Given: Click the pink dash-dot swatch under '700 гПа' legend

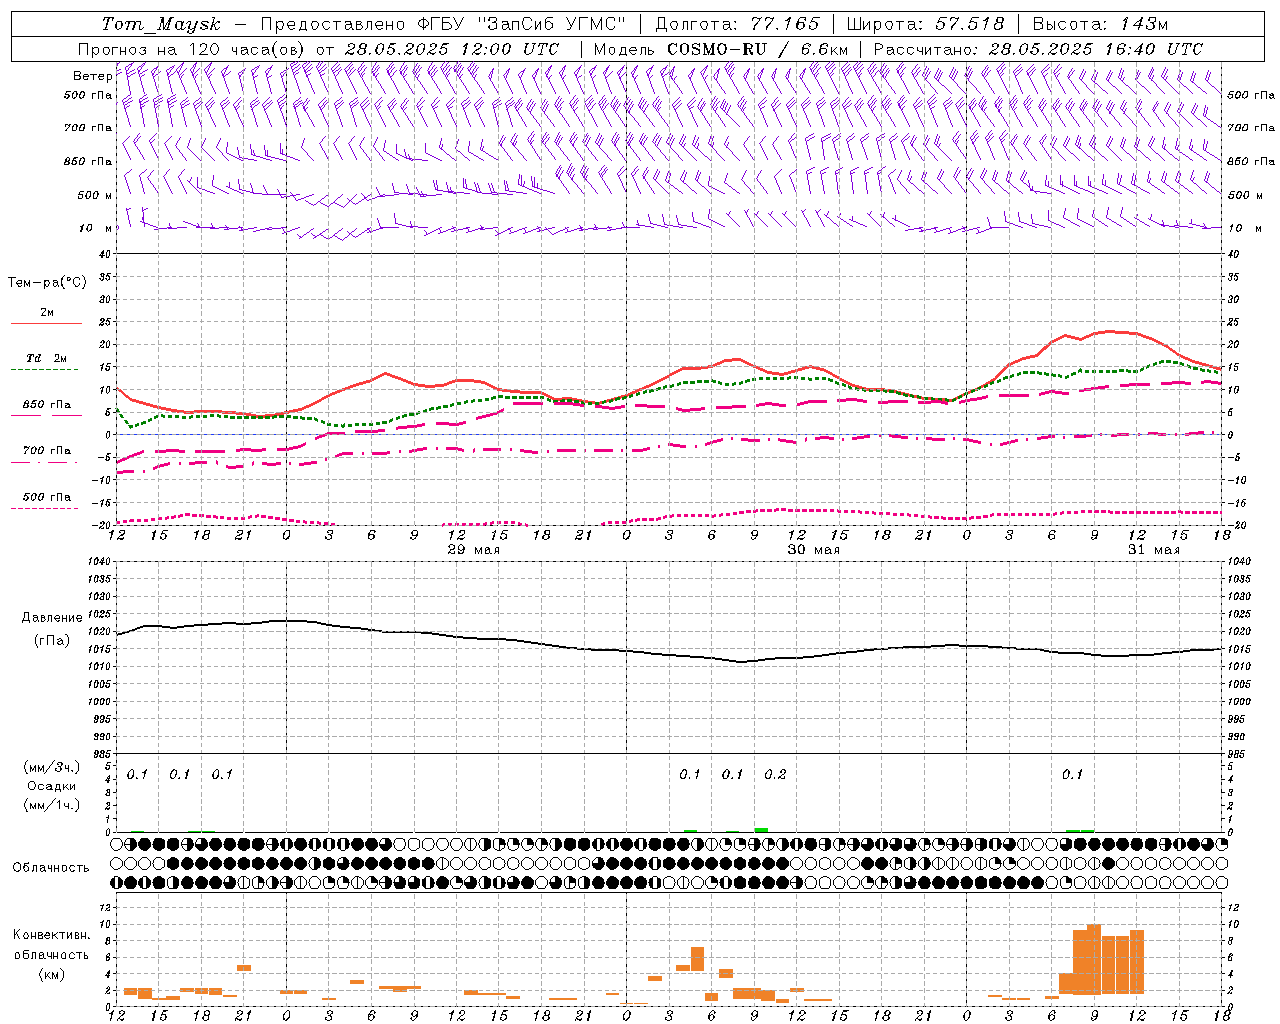Looking at the screenshot, I should (44, 462).
